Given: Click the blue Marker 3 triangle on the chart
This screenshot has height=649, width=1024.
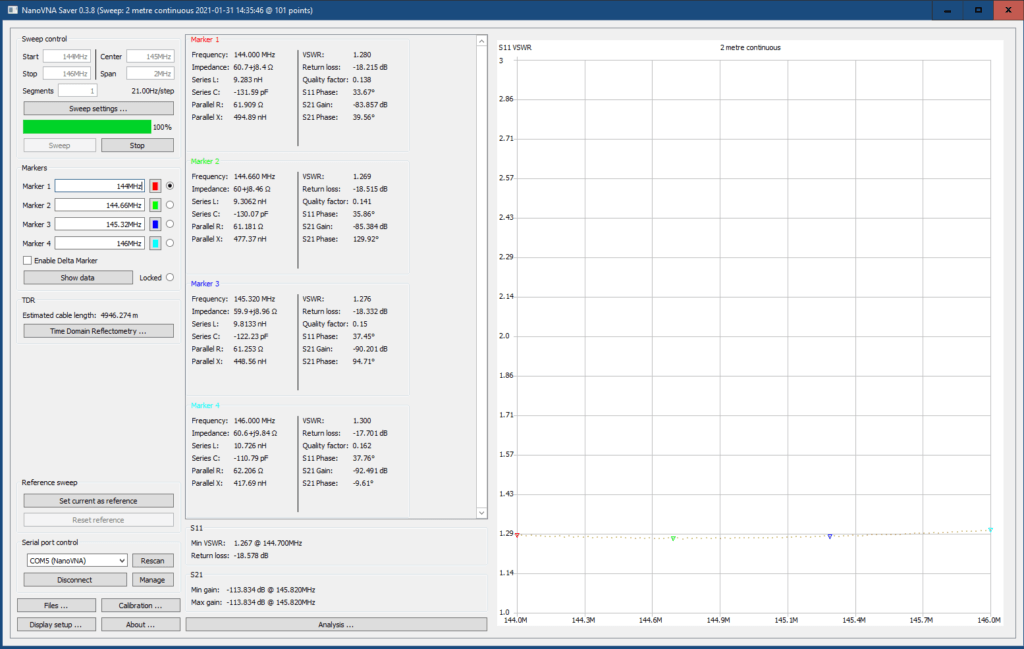Looking at the screenshot, I should pyautogui.click(x=830, y=537).
